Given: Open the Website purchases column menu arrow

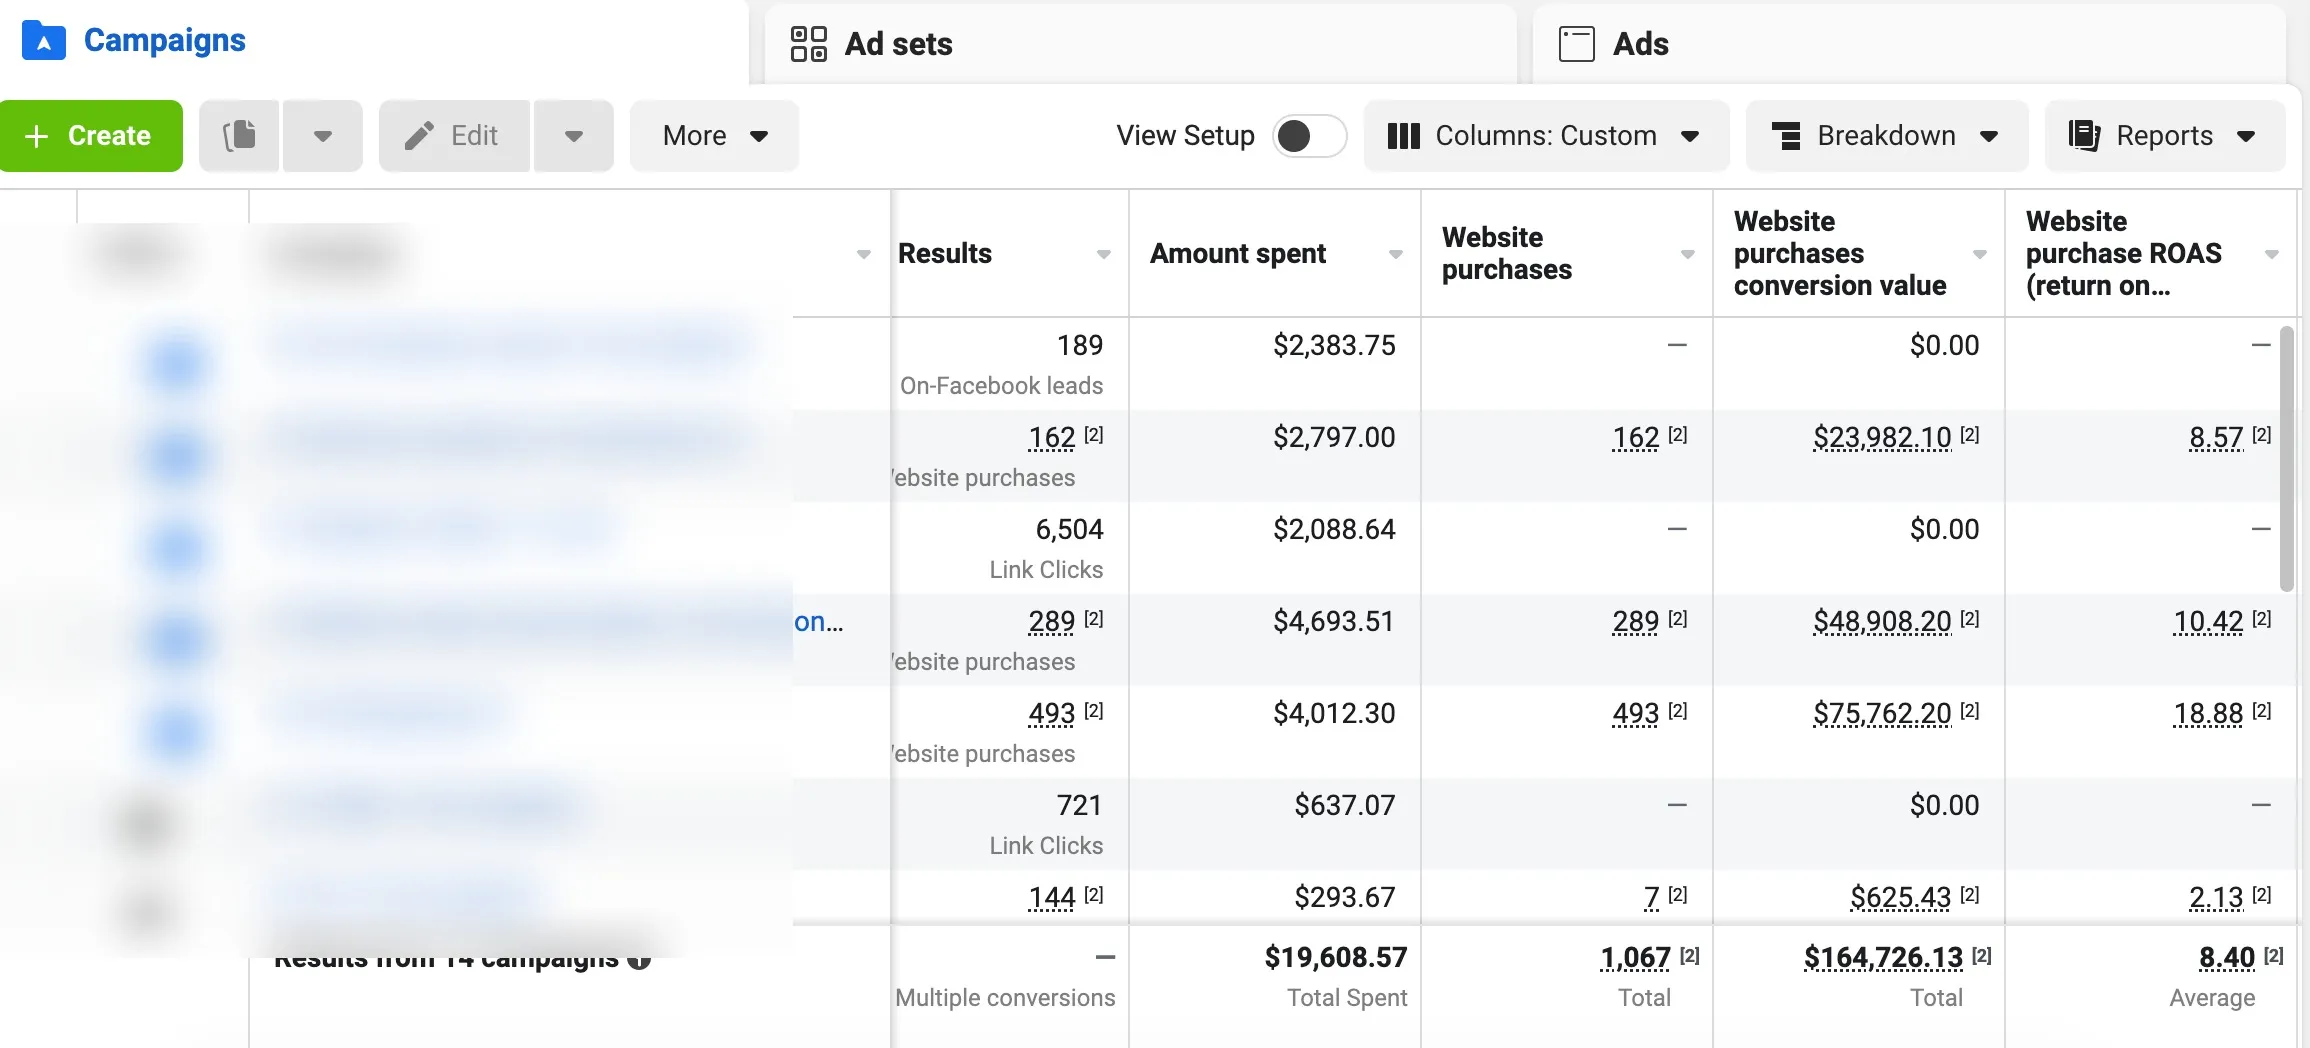Looking at the screenshot, I should tap(1687, 254).
